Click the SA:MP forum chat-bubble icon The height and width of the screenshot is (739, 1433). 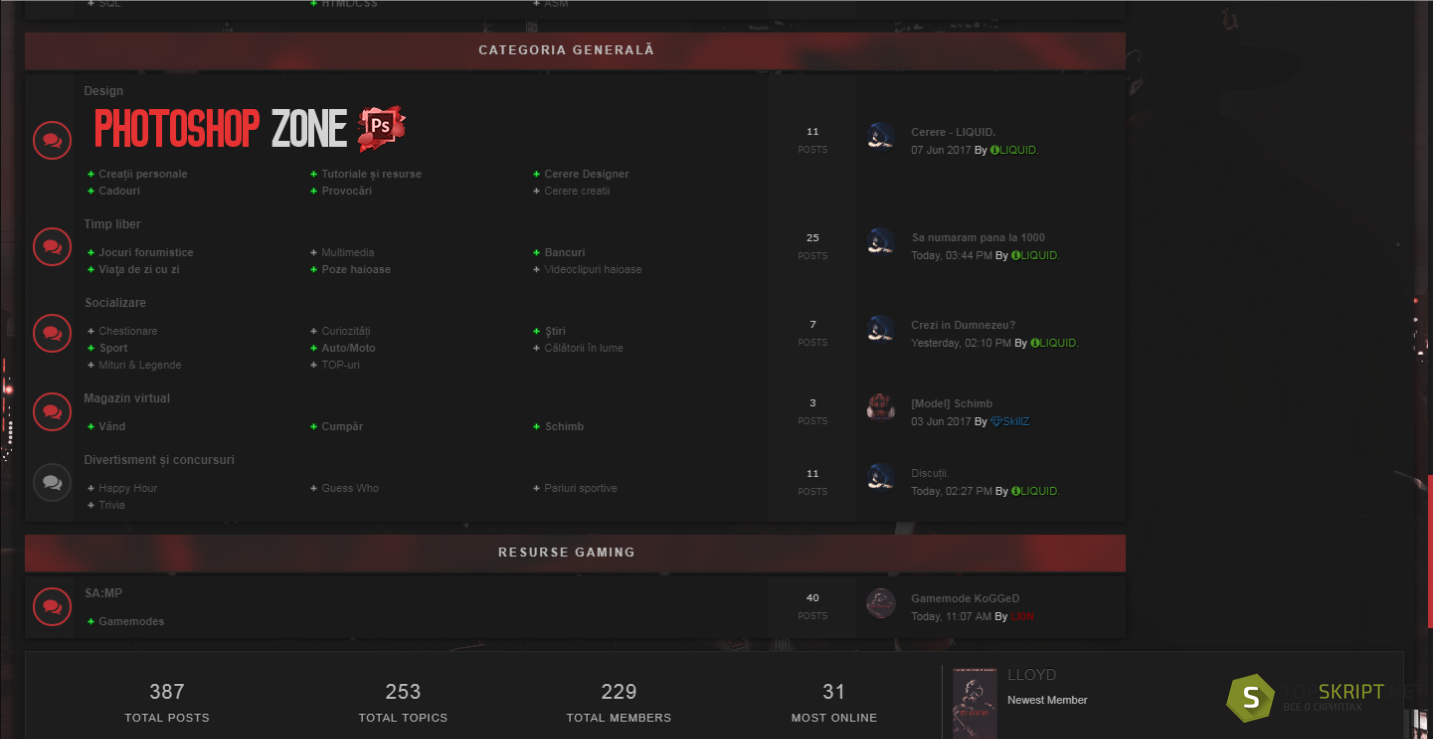(52, 606)
